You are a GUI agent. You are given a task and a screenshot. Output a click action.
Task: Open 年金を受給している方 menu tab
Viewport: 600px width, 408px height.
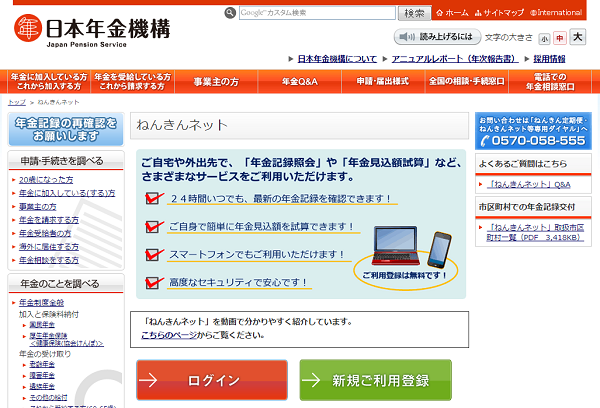[x=132, y=82]
